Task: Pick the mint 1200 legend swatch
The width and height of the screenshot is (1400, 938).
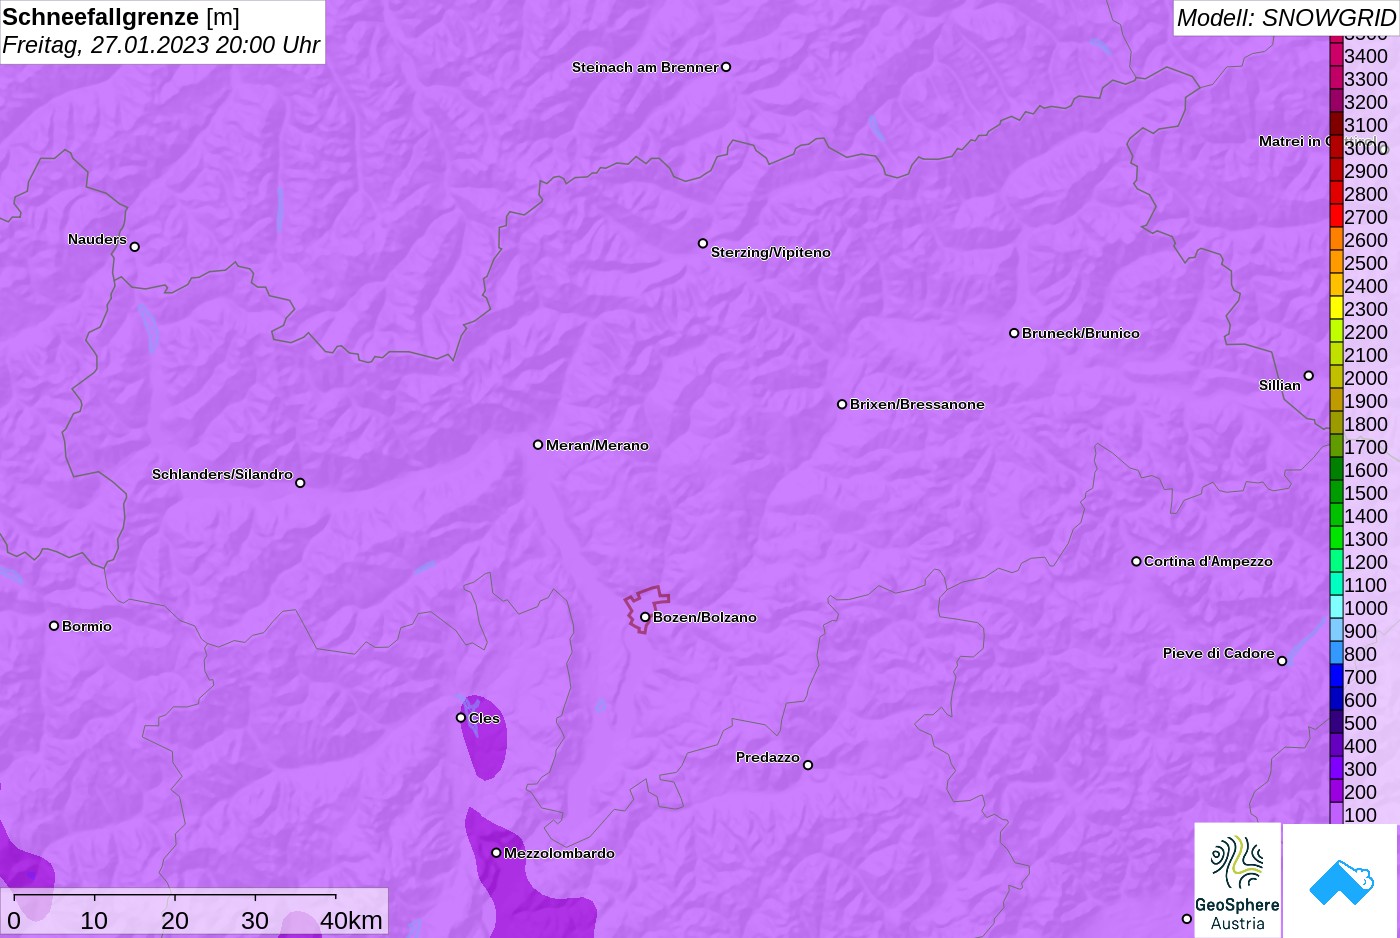Action: coord(1336,561)
